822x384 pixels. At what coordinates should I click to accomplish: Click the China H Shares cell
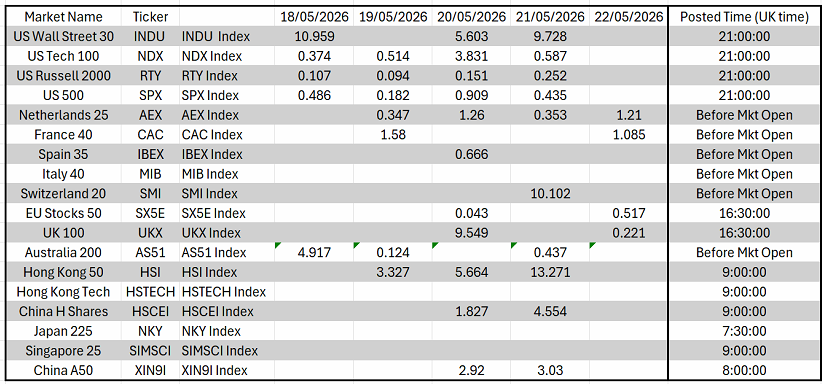click(x=63, y=312)
